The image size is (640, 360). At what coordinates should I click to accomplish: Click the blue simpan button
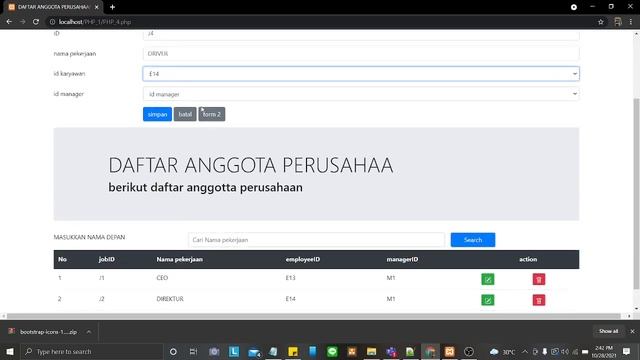[x=157, y=114]
